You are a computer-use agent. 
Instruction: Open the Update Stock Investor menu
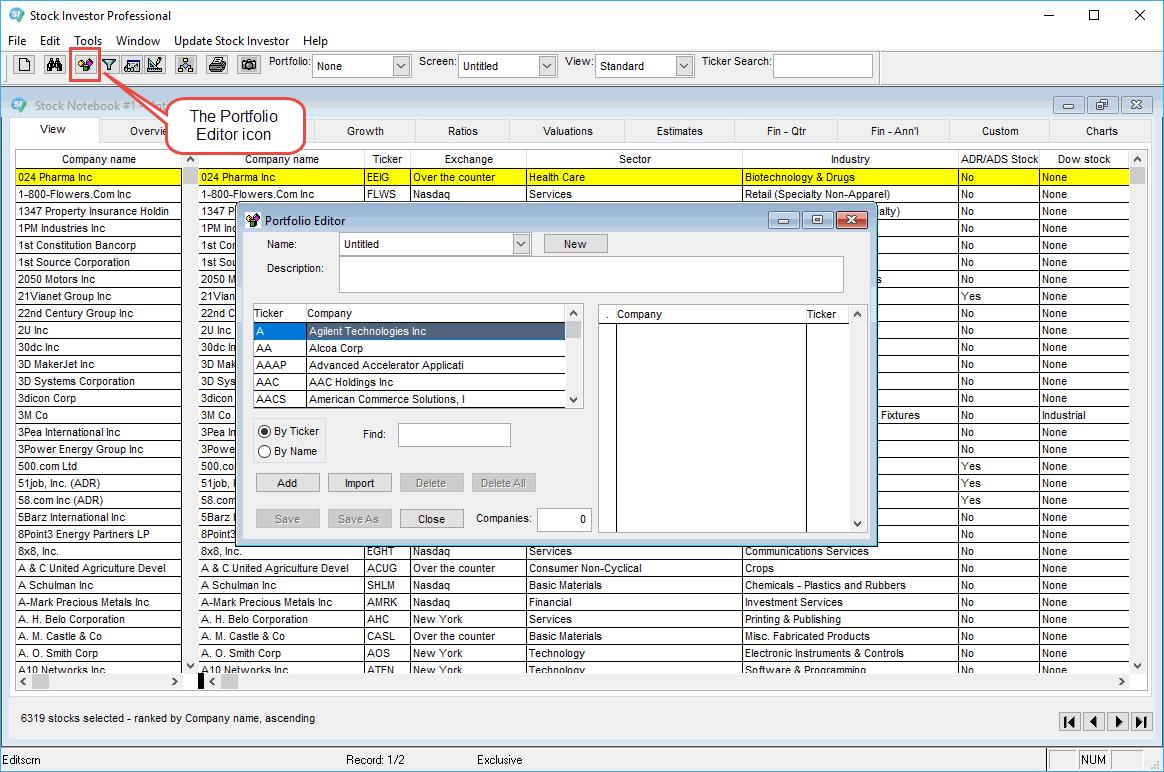[x=232, y=41]
